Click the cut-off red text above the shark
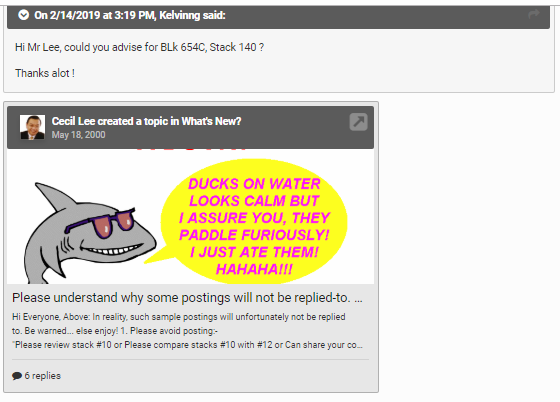The width and height of the screenshot is (560, 402). click(x=191, y=150)
